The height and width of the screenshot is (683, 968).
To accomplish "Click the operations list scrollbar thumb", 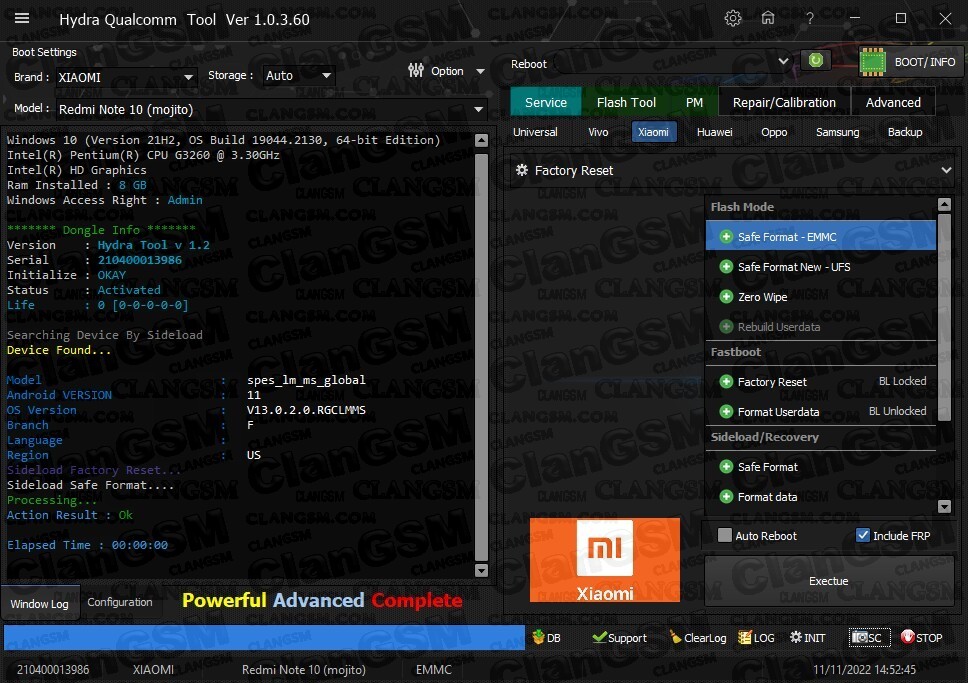I will tap(944, 317).
